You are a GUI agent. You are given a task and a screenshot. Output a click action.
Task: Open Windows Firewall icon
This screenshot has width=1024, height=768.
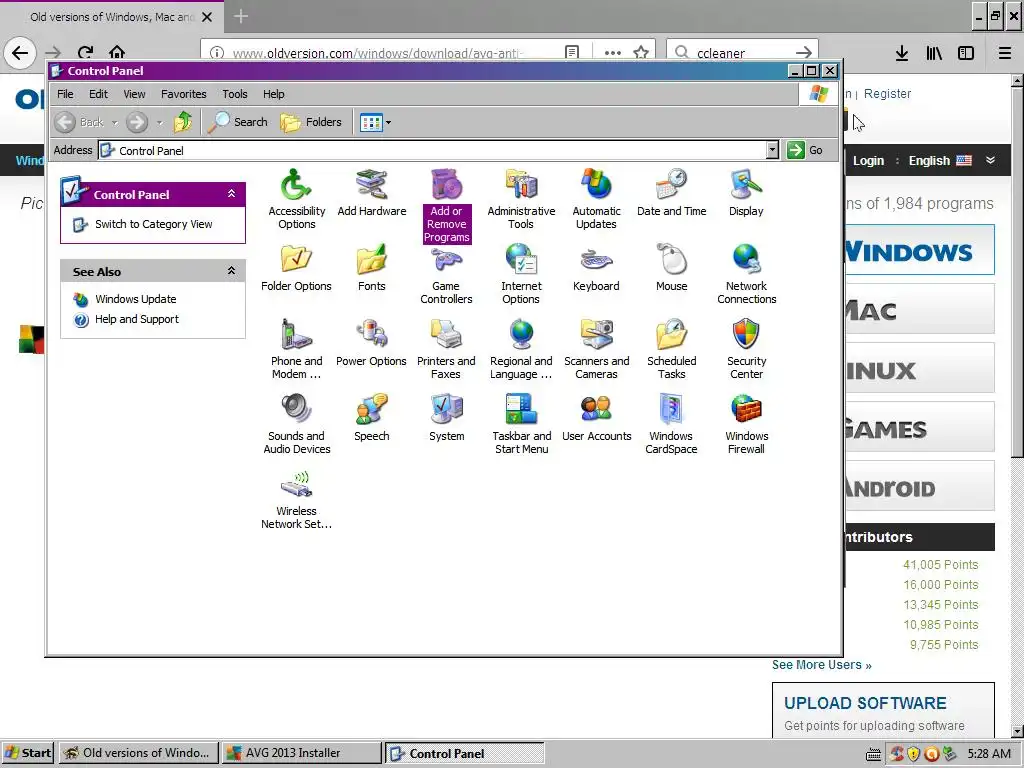coord(746,424)
